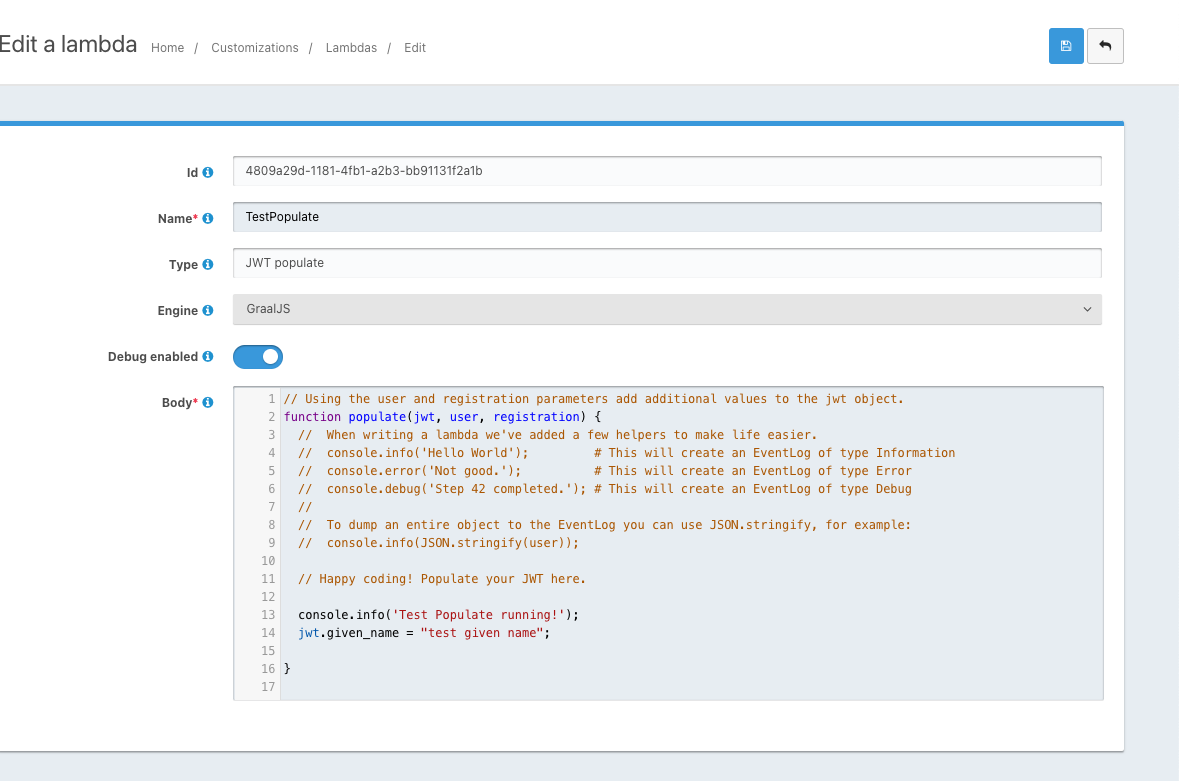The height and width of the screenshot is (781, 1179).
Task: Save the lambda with the blue save icon
Action: (1065, 46)
